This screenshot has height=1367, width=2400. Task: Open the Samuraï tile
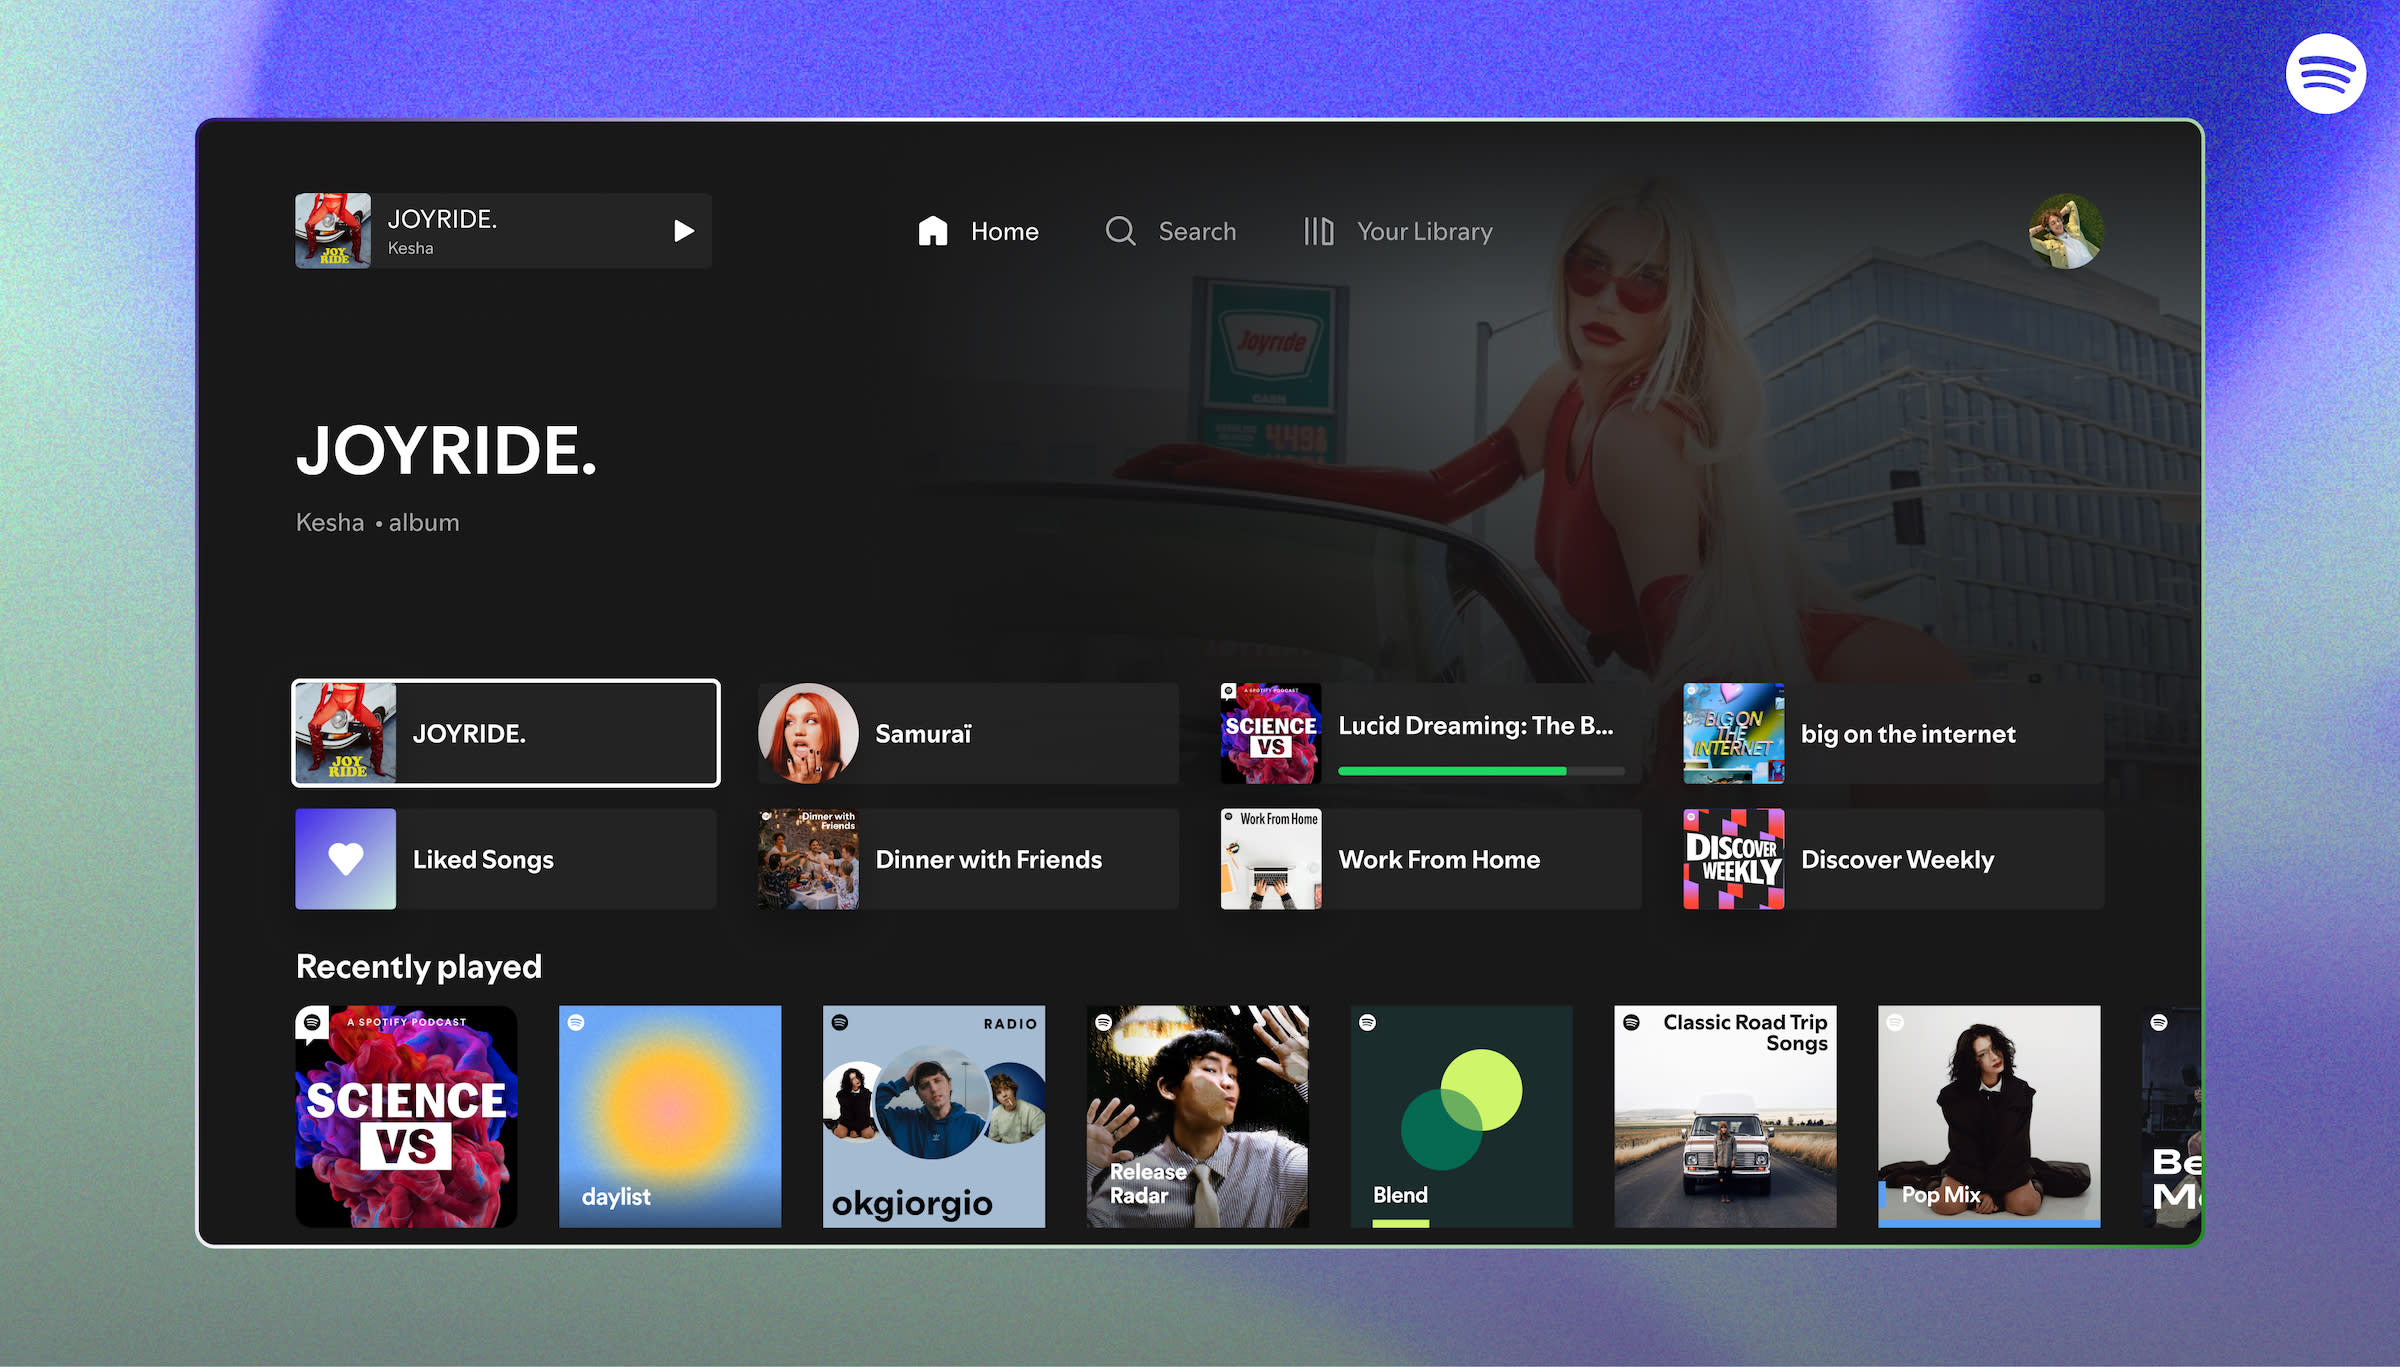965,733
